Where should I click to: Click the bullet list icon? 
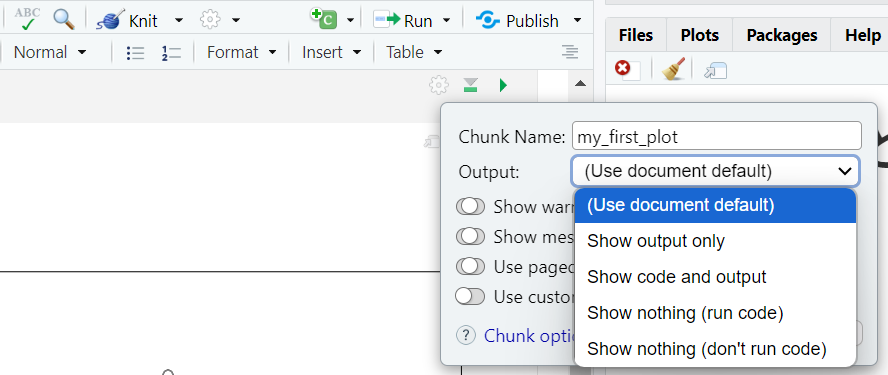[x=135, y=53]
